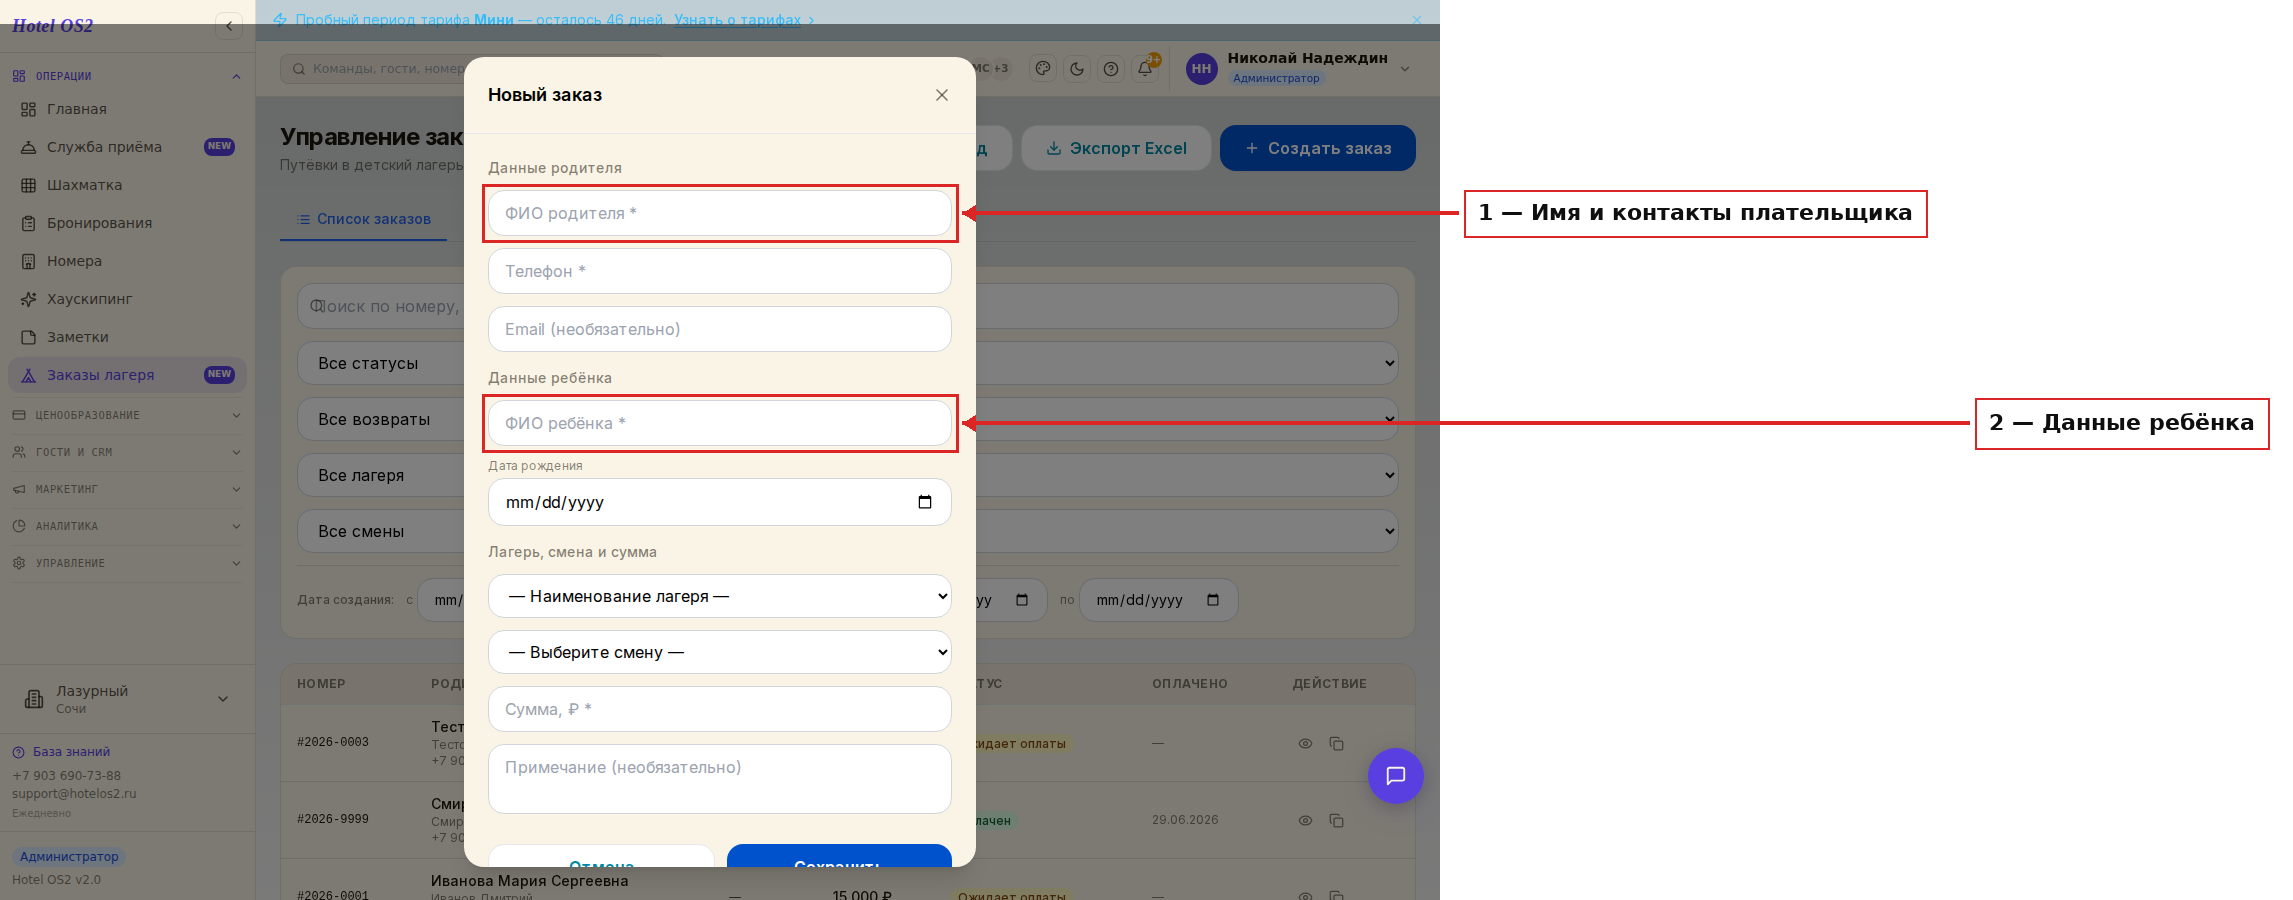This screenshot has width=2293, height=900.
Task: Open the Все статусы filter dropdown
Action: pos(848,363)
